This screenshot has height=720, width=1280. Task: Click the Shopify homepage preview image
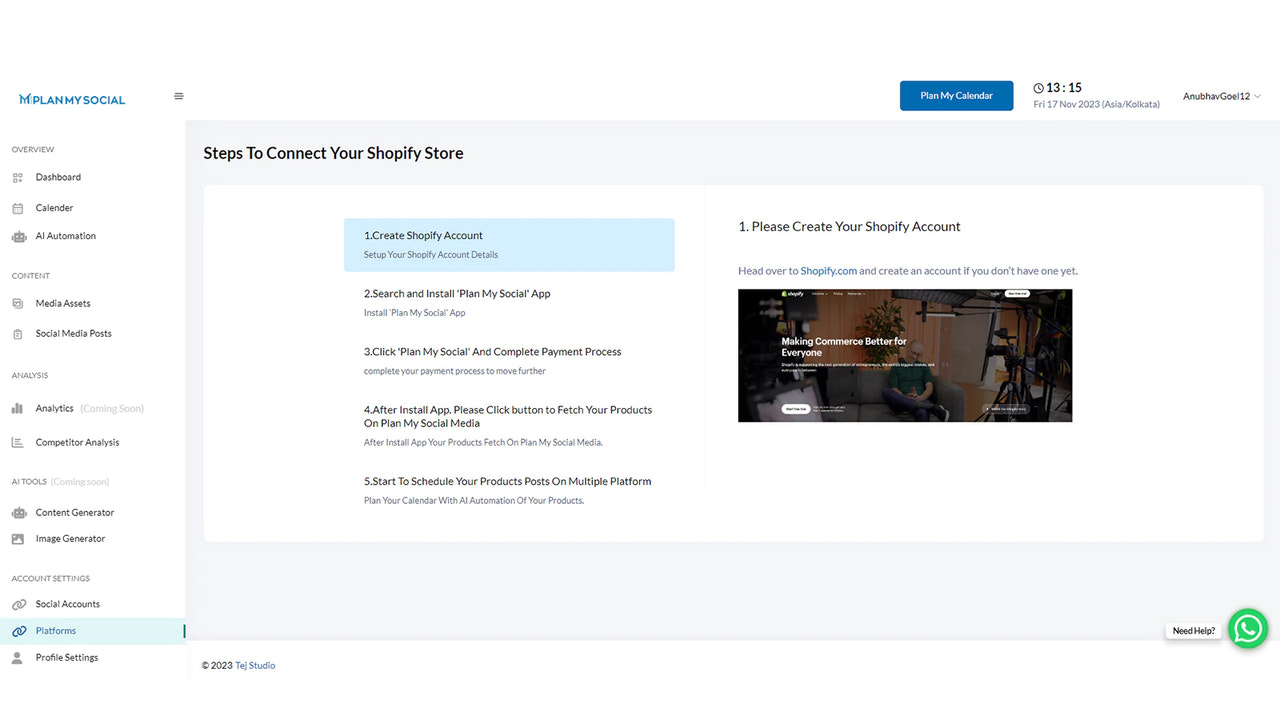coord(905,355)
